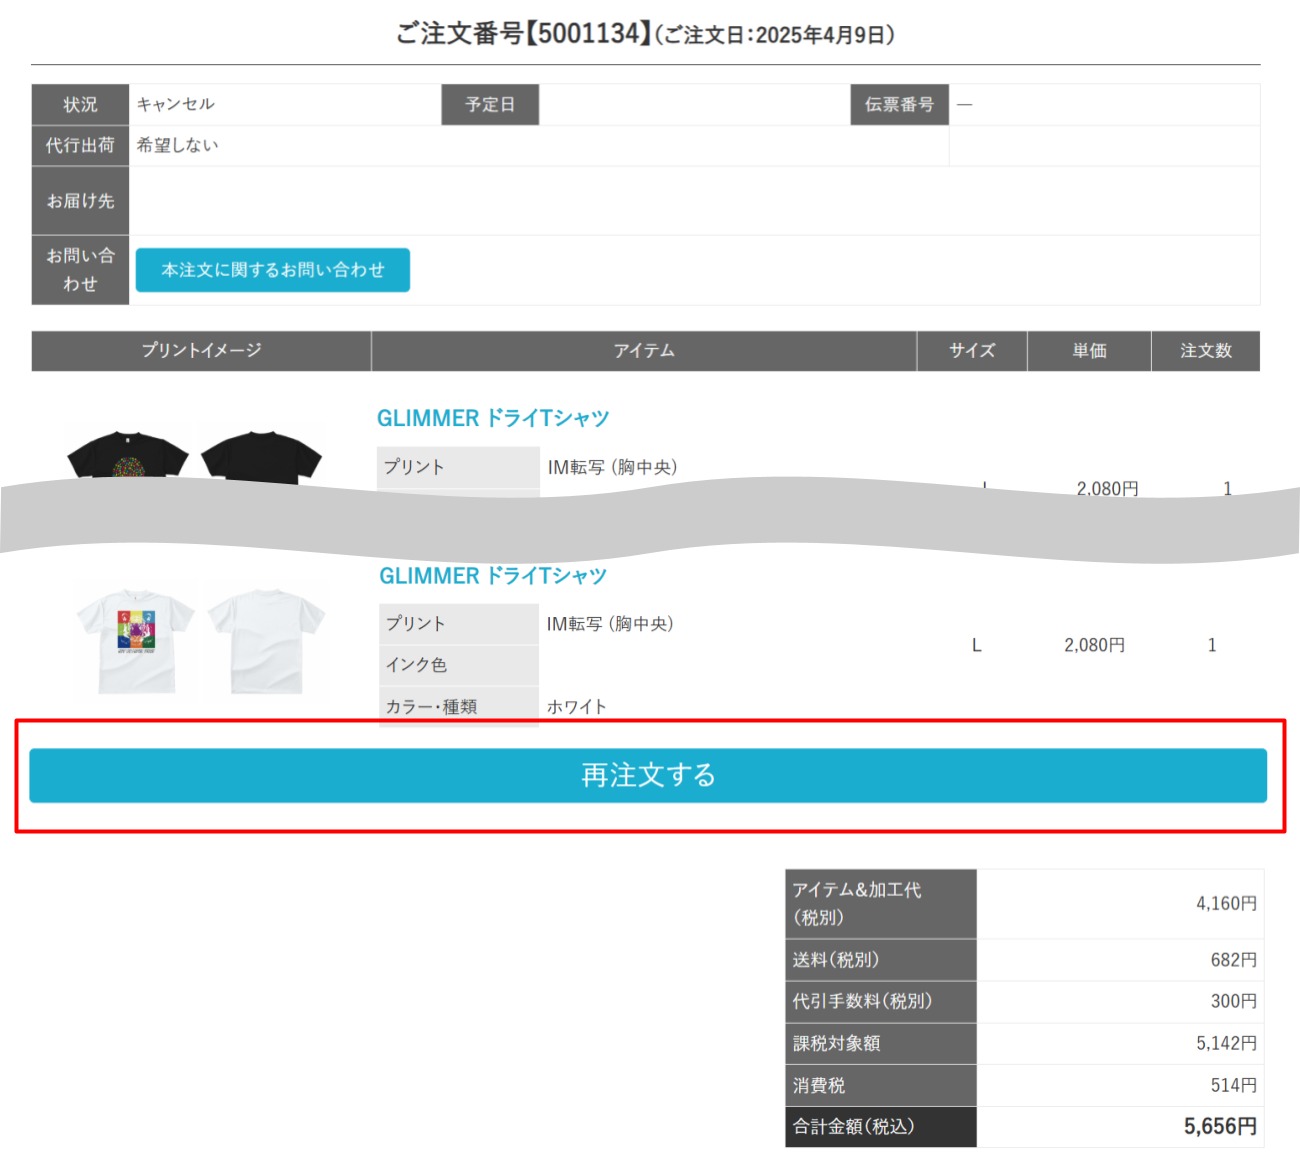View the black T-shirt front print thumbnail
This screenshot has width=1300, height=1160.
point(128,458)
